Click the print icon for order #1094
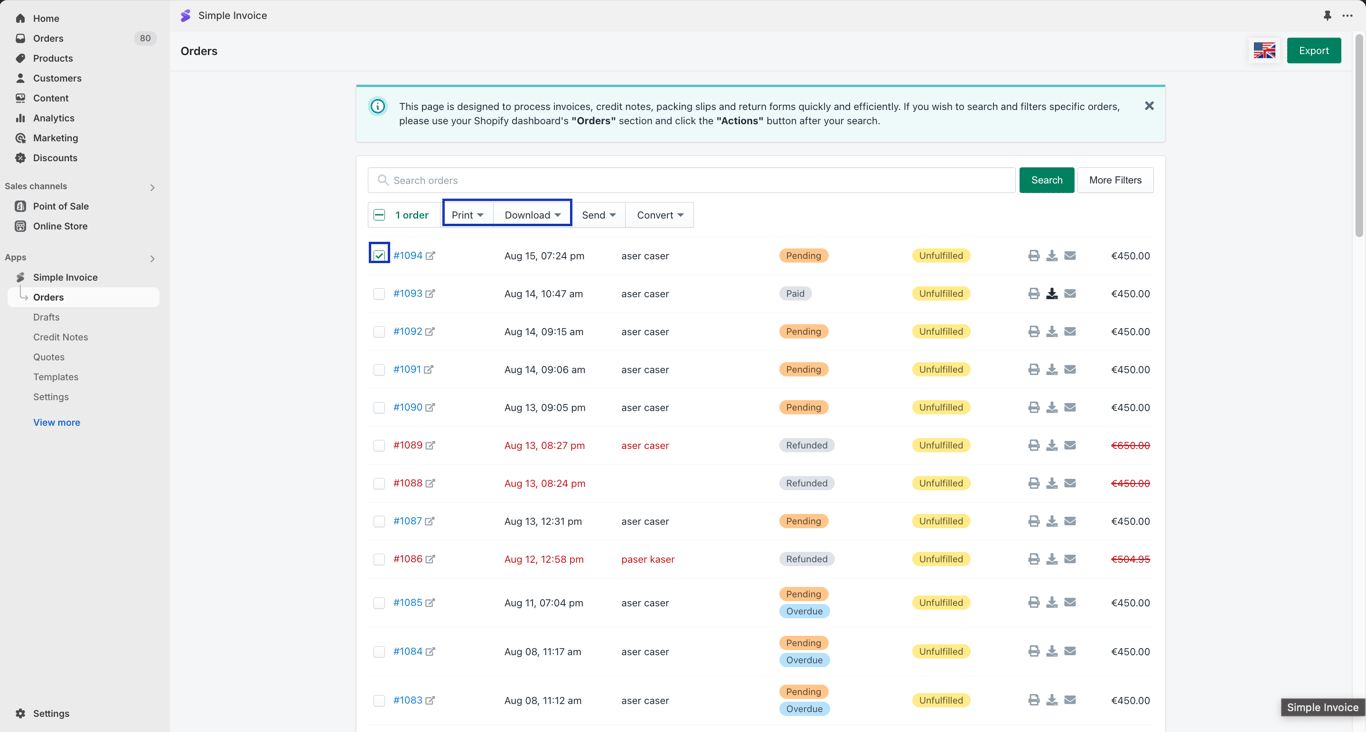 pyautogui.click(x=1034, y=256)
